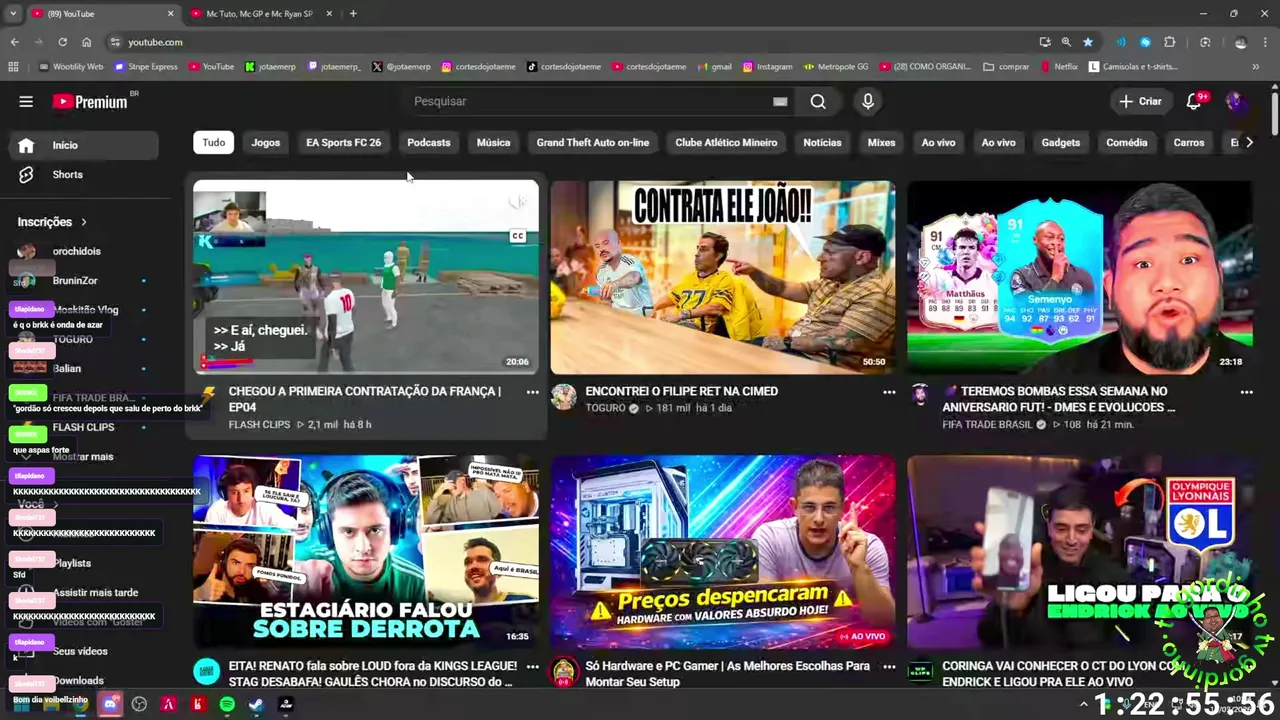Open the Preços despencaram live thumbnail
Screen dimensions: 1280x720
pyautogui.click(x=722, y=551)
